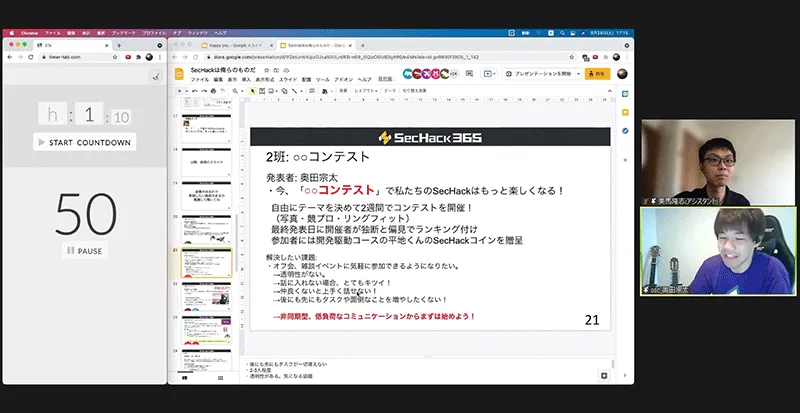Viewport: 800px width, 413px height.
Task: Open the Chrome menu in macOS bar
Action: [x=29, y=33]
